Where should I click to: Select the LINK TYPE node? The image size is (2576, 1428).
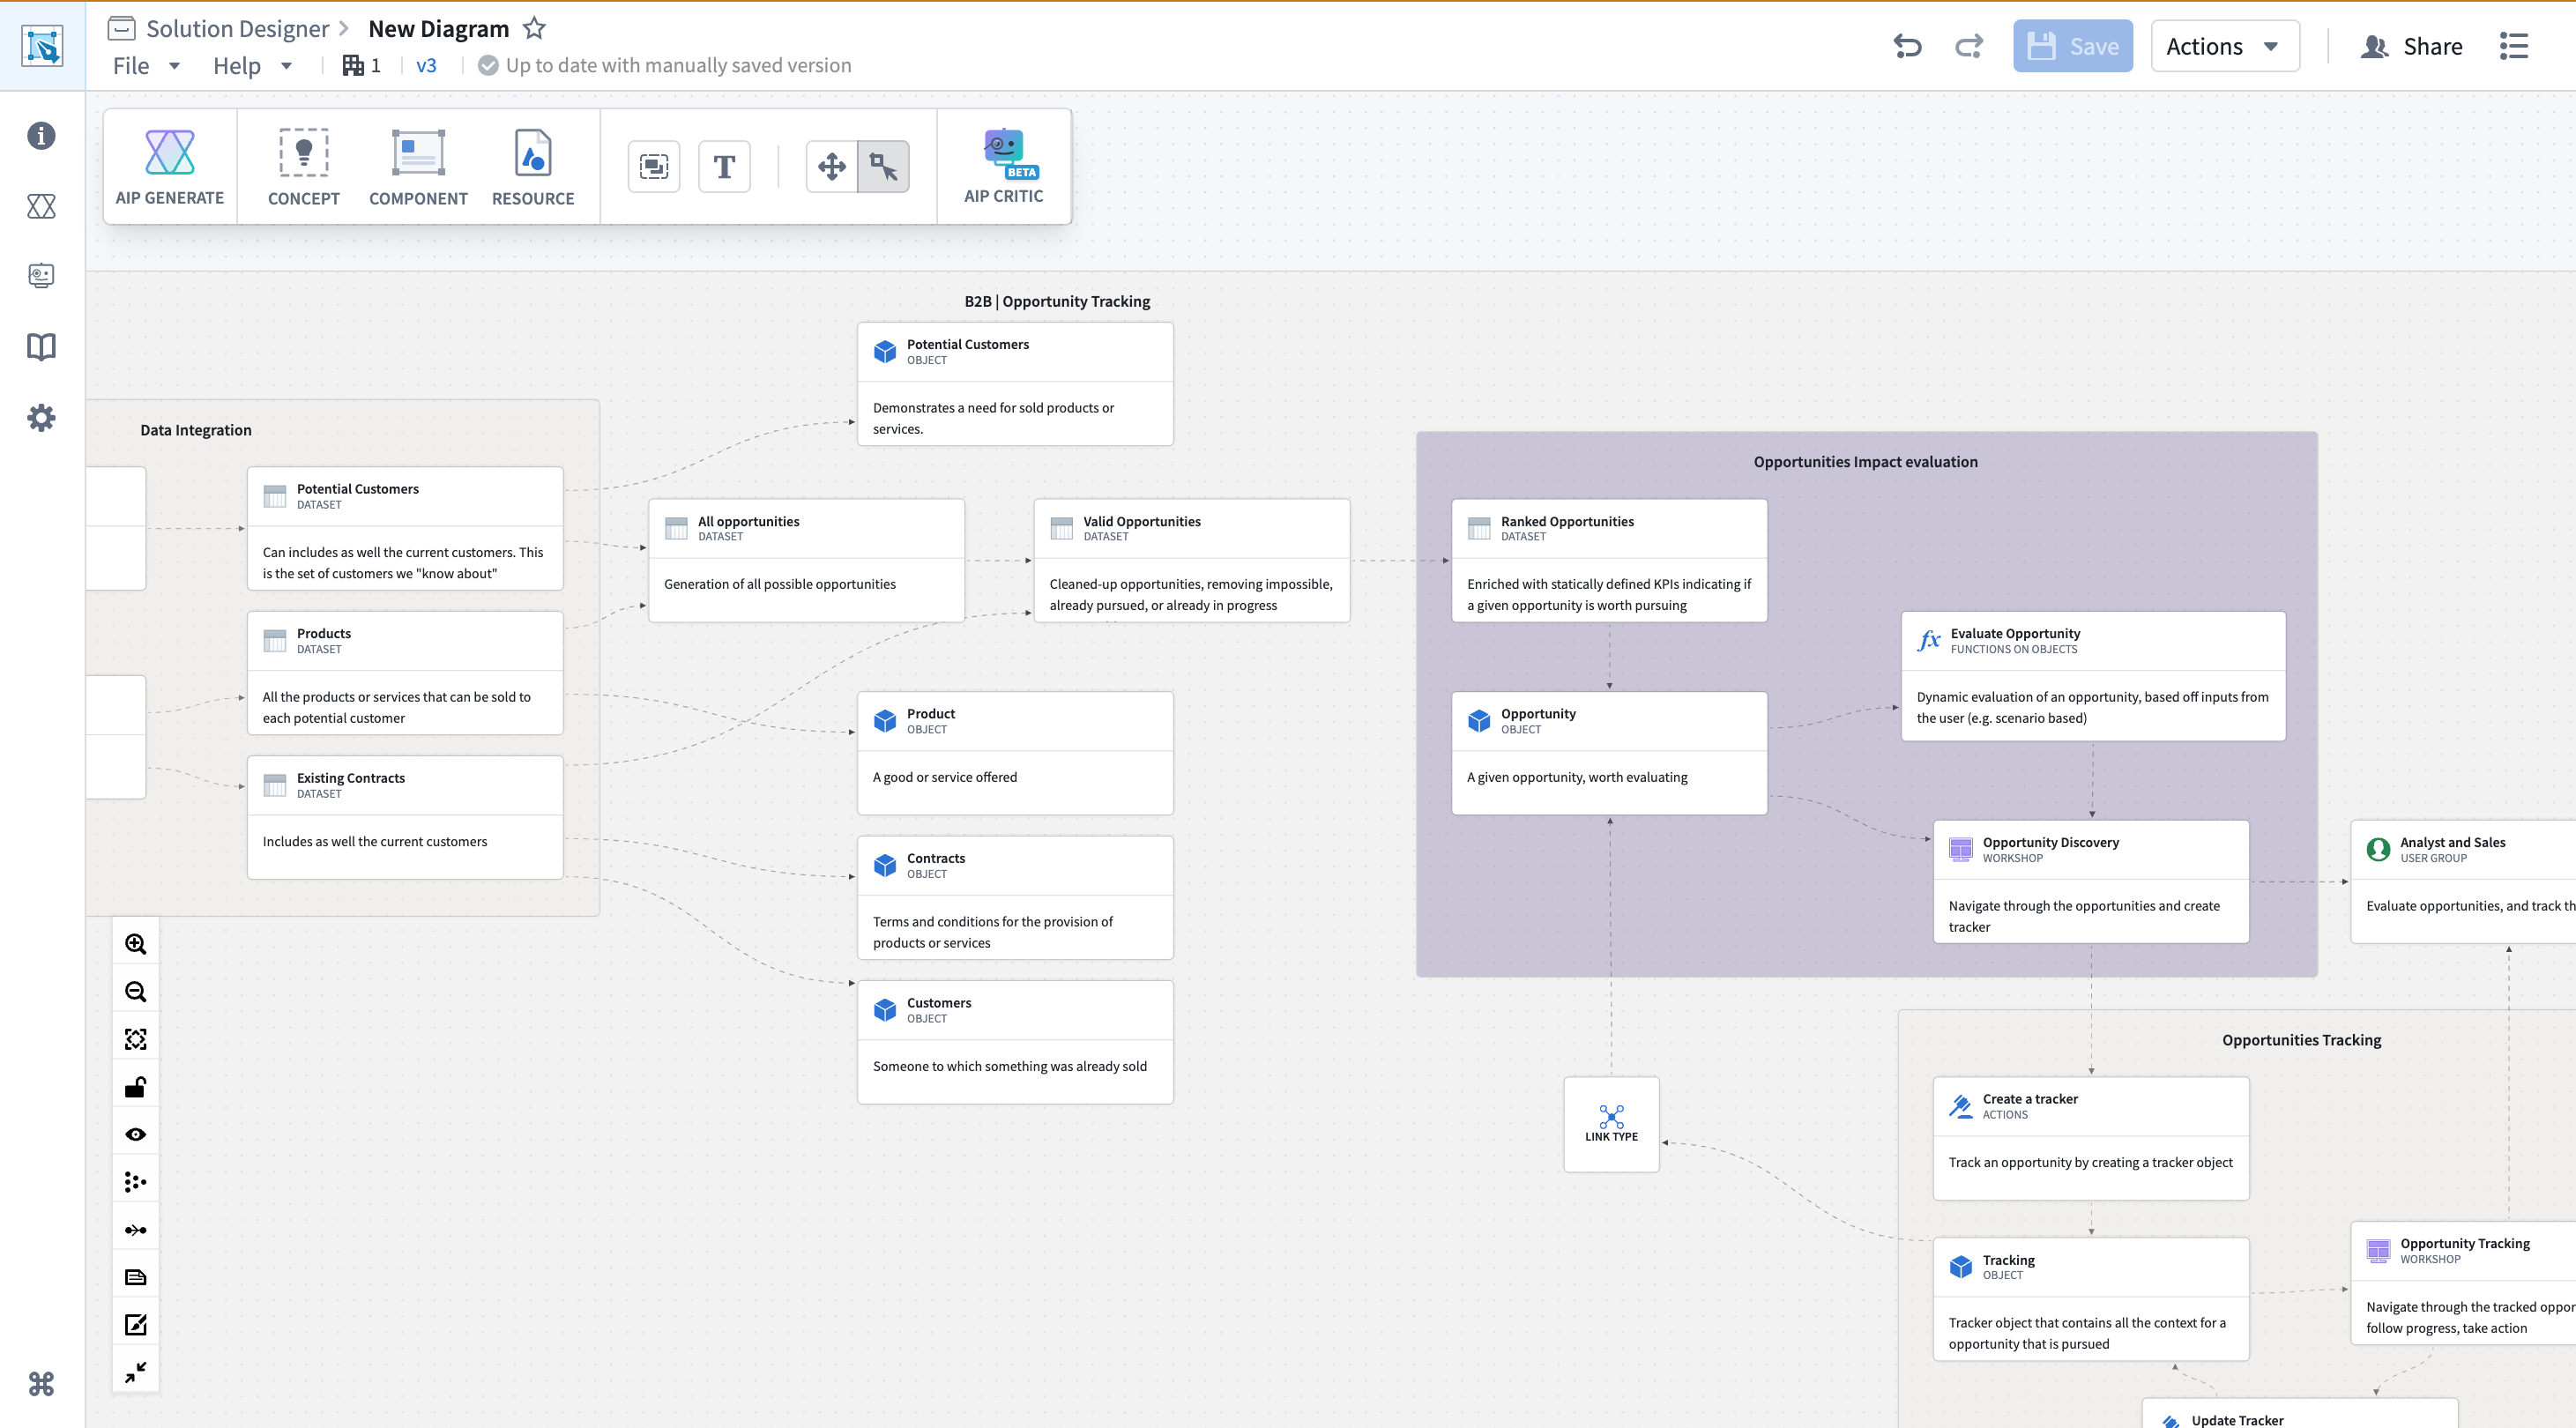point(1611,1124)
